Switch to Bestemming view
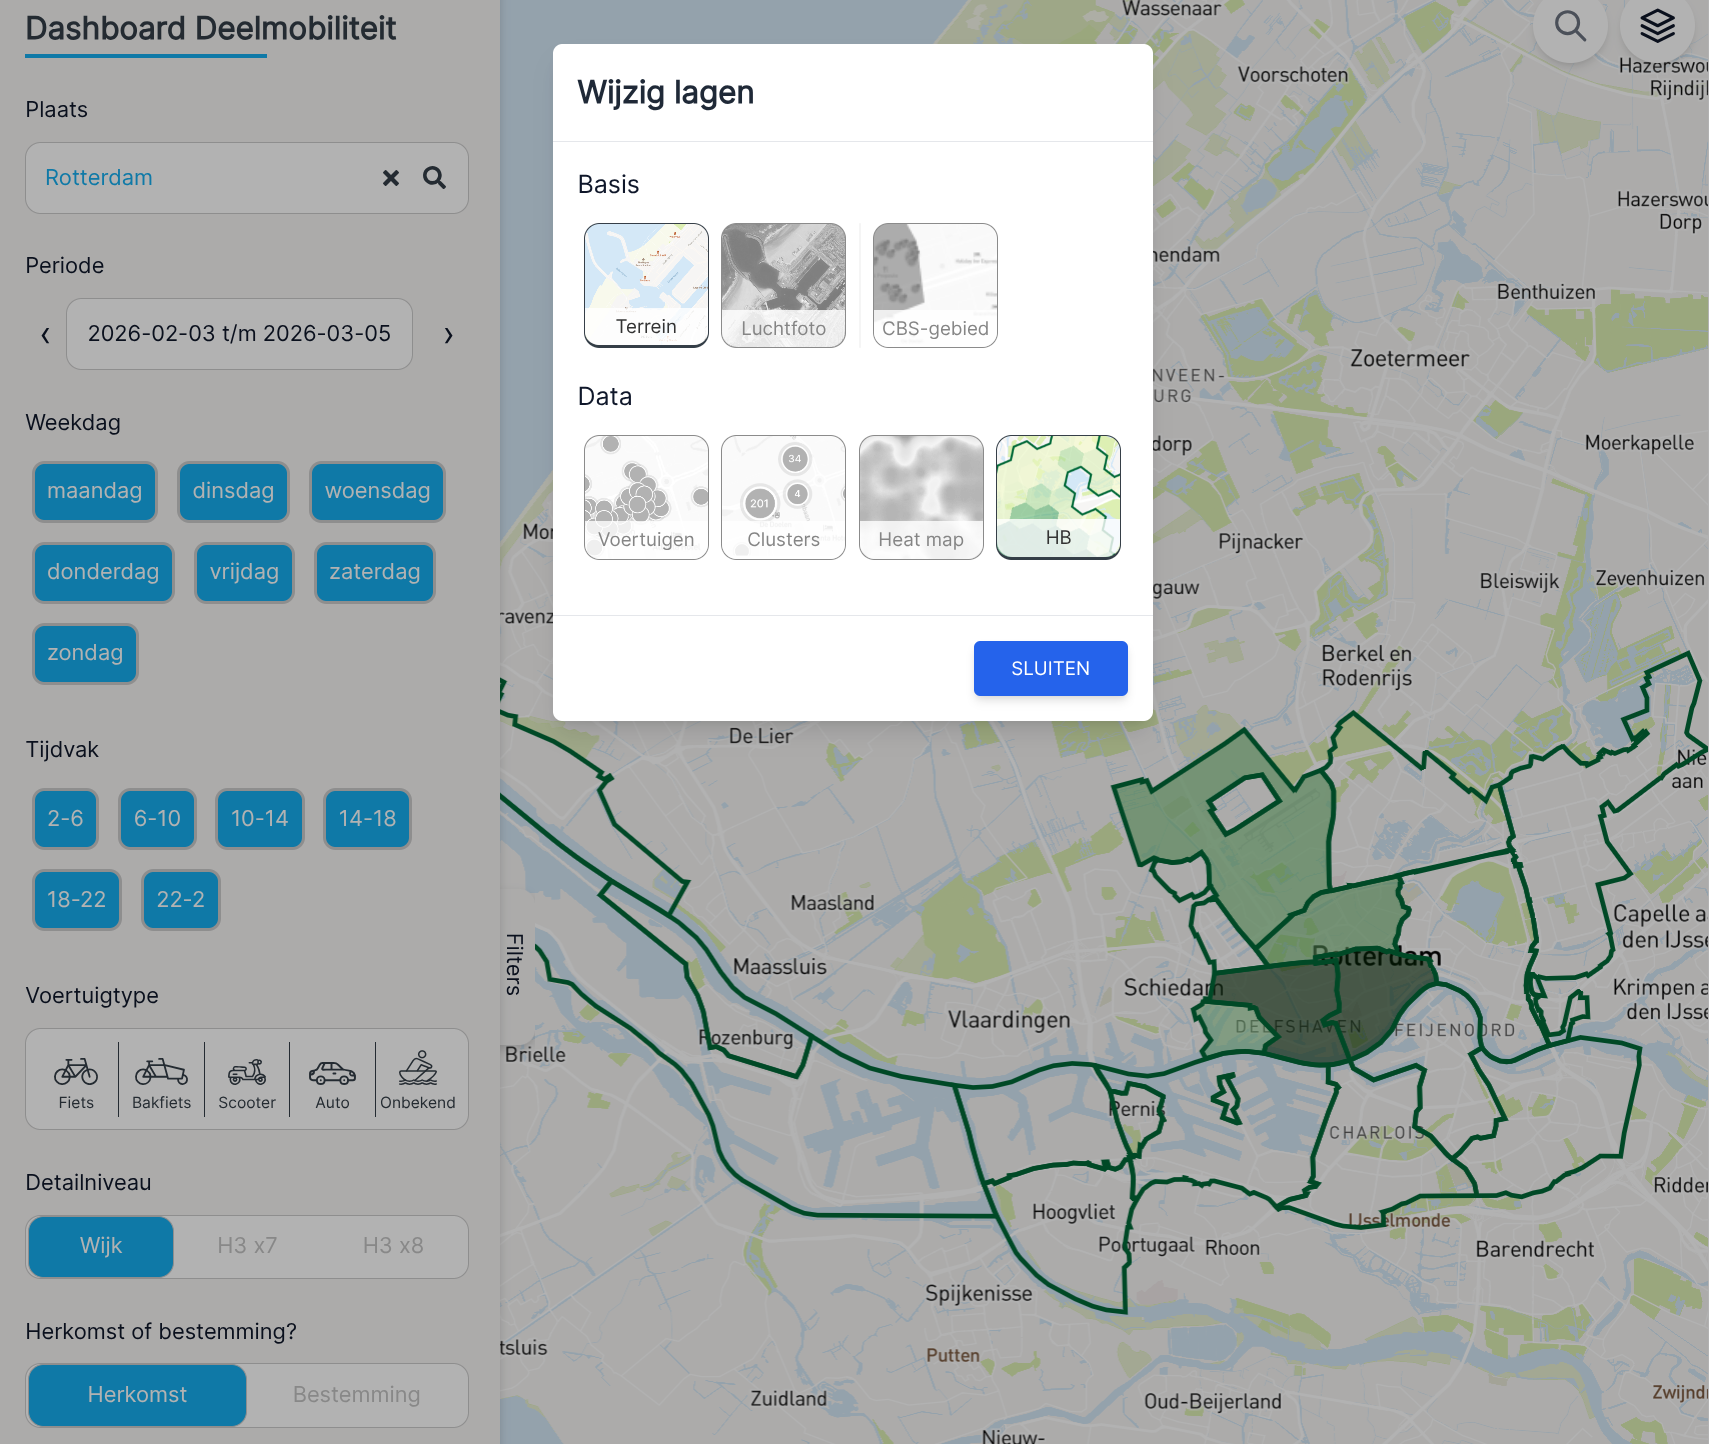Screen dimensions: 1709x1444 click(356, 1395)
